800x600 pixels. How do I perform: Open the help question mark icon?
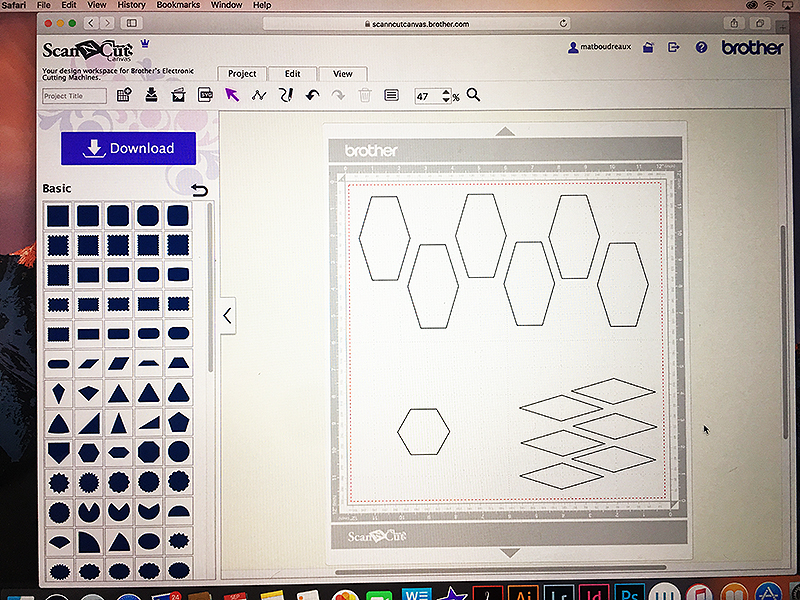tap(701, 47)
